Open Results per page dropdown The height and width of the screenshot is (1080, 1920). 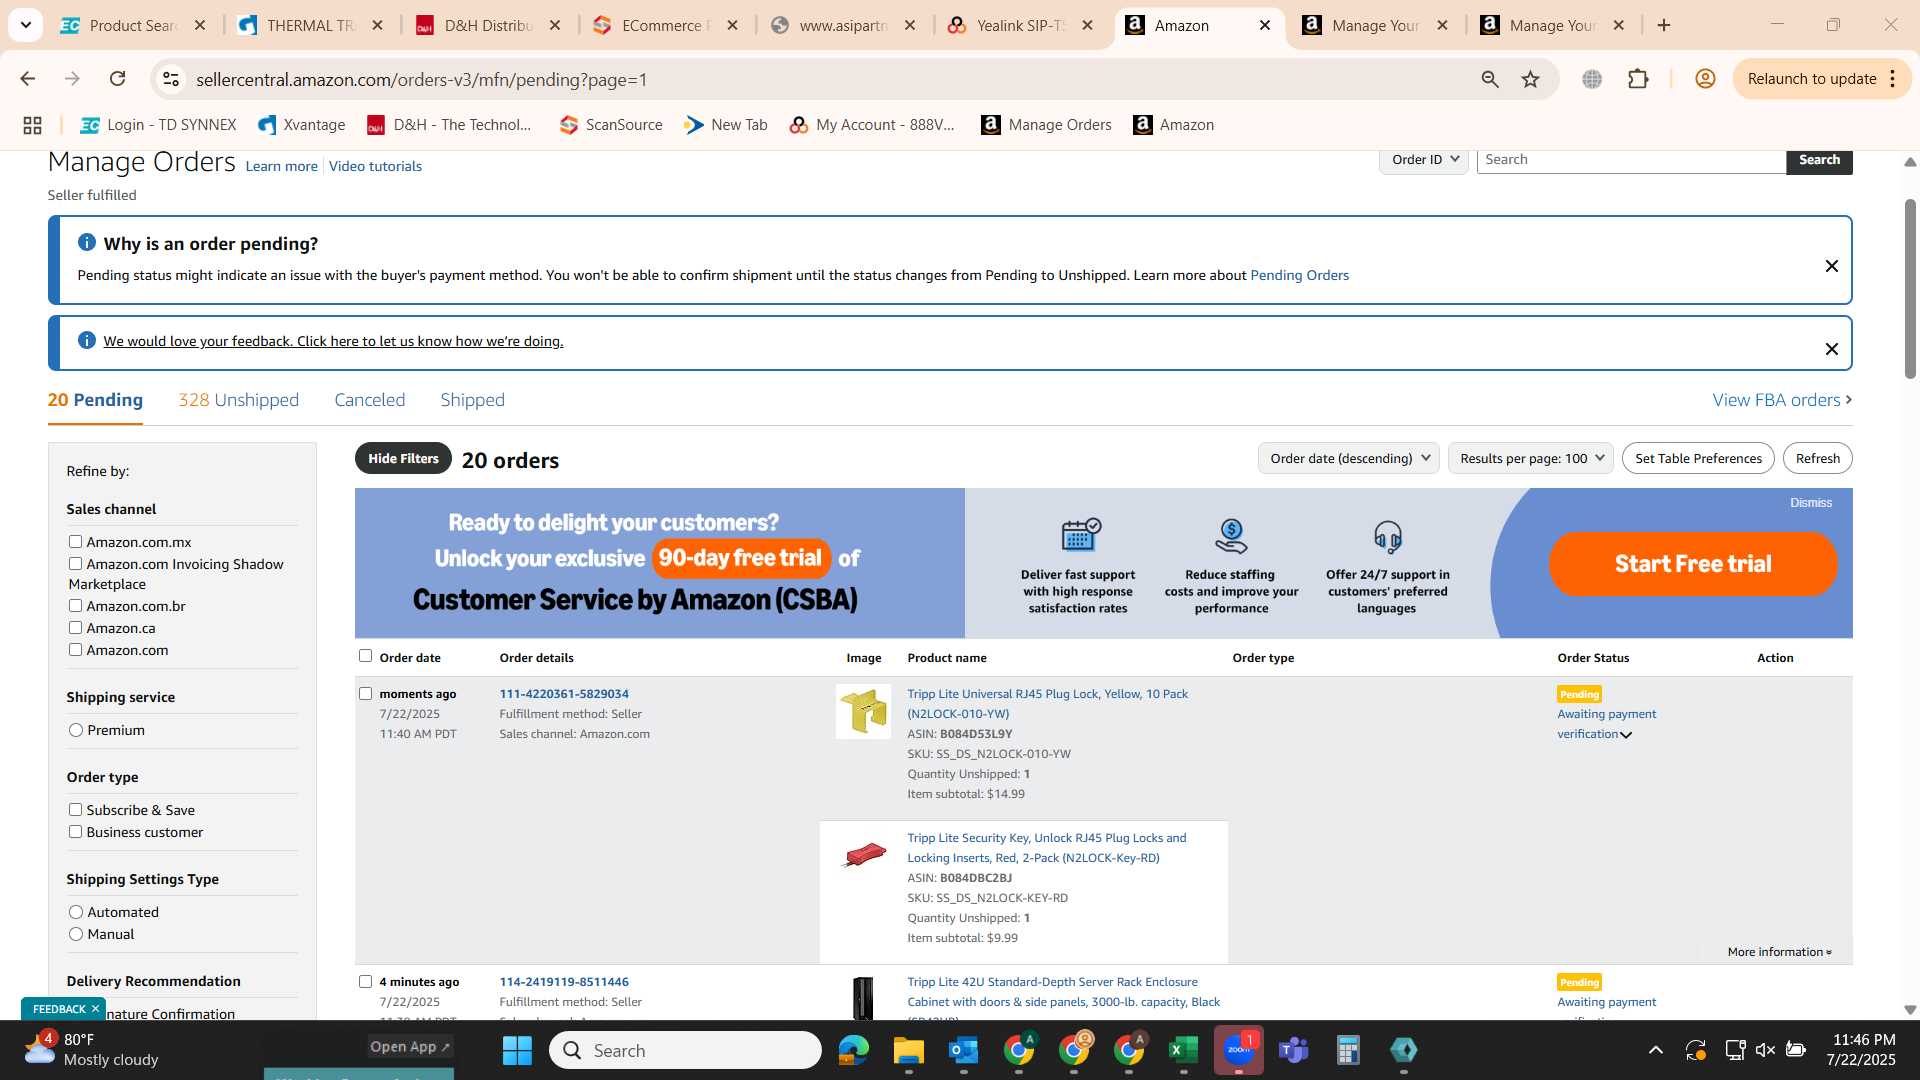coord(1531,458)
